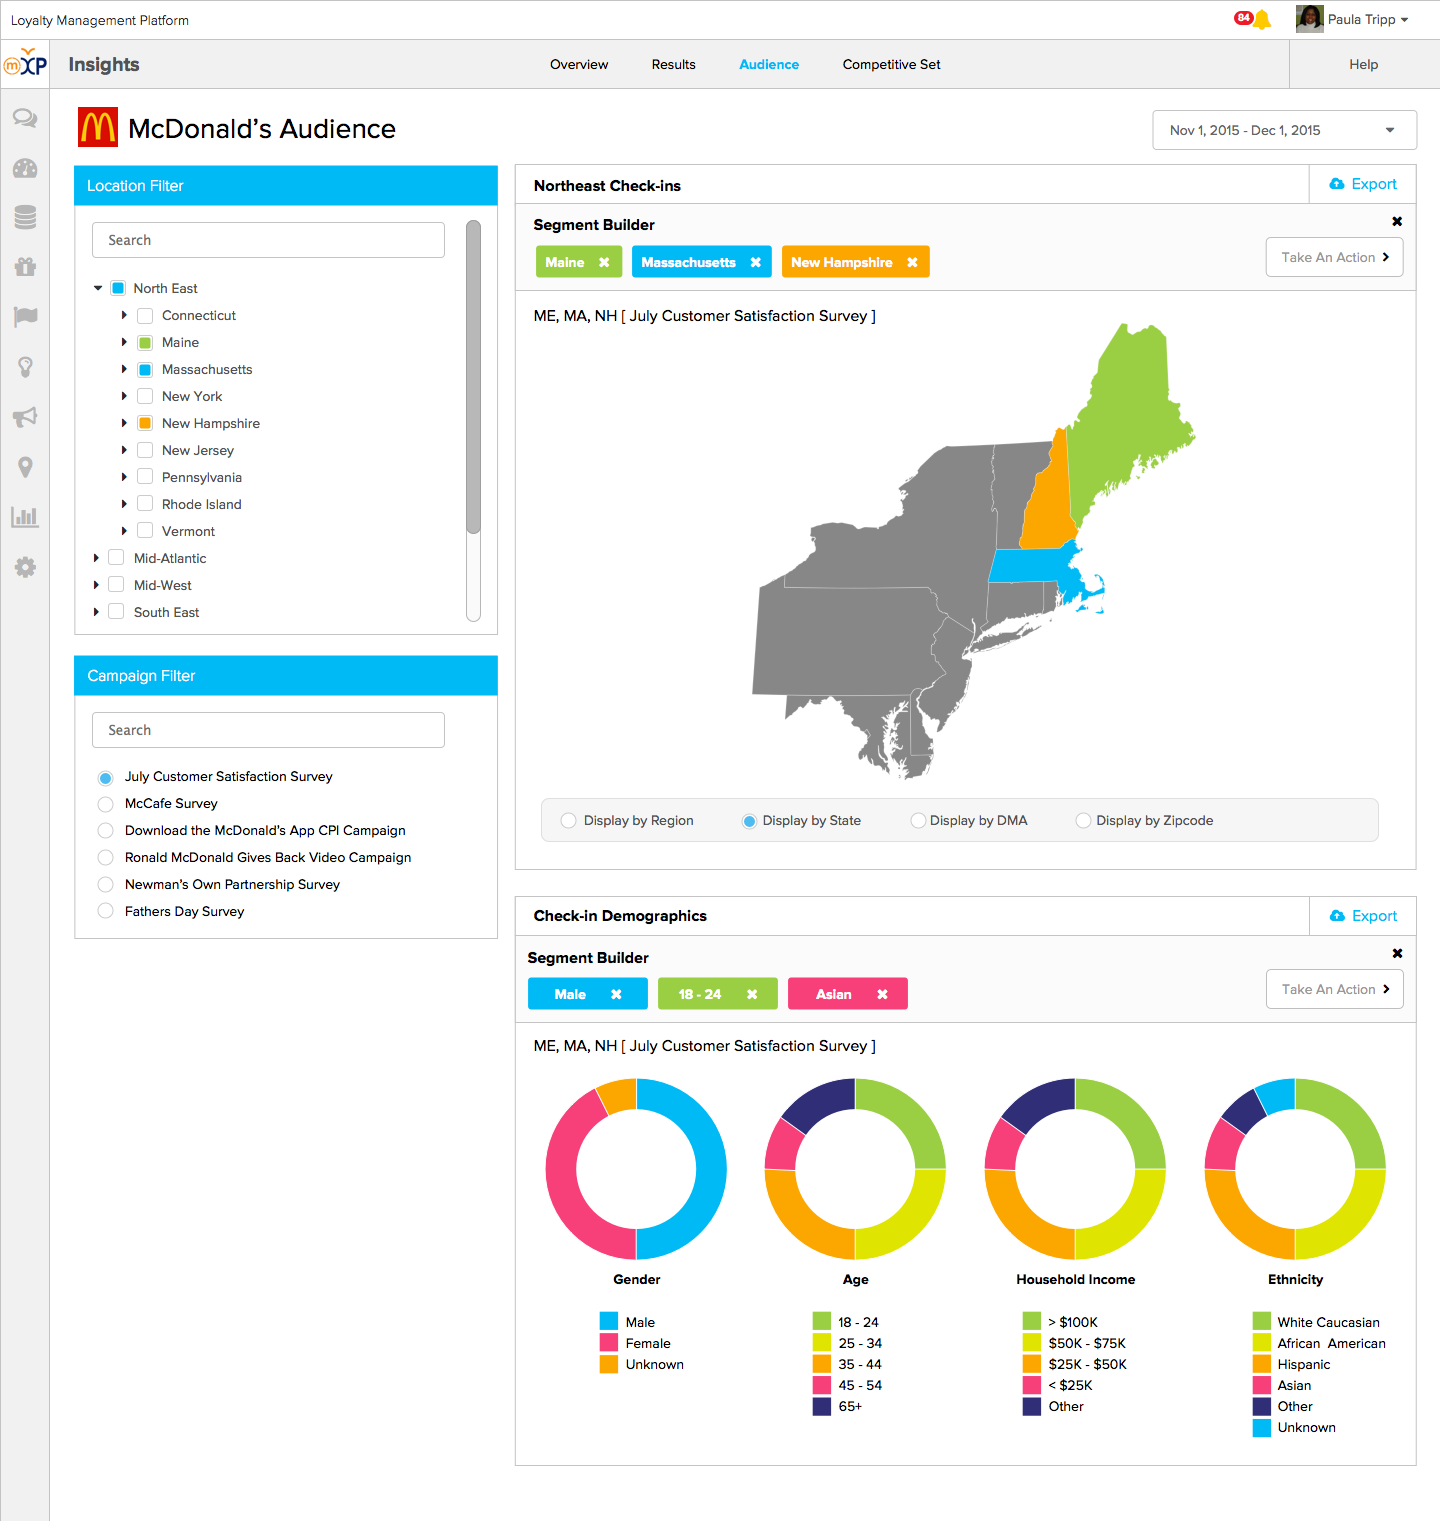Open the flag sidebar icon
Screen dimensions: 1441x1521
click(x=25, y=317)
